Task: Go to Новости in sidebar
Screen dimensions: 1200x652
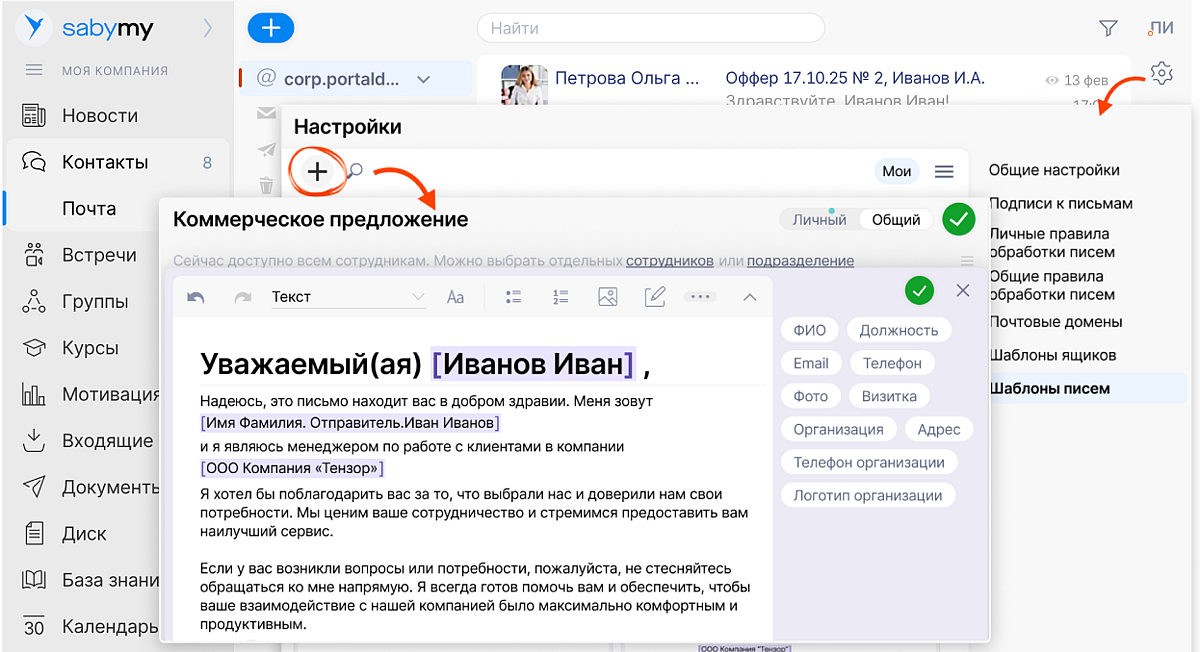Action: pyautogui.click(x=100, y=116)
